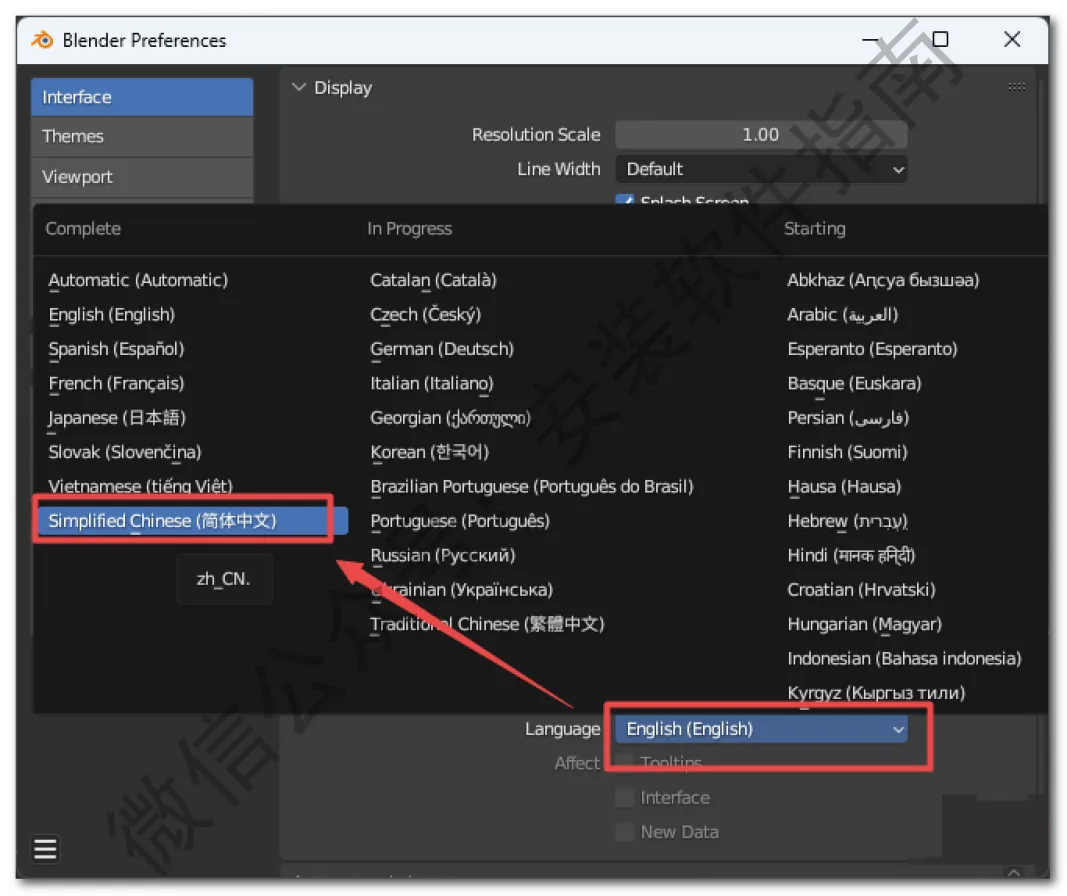The height and width of the screenshot is (896, 1067).
Task: Choose Abkhaz language option
Action: [x=883, y=280]
